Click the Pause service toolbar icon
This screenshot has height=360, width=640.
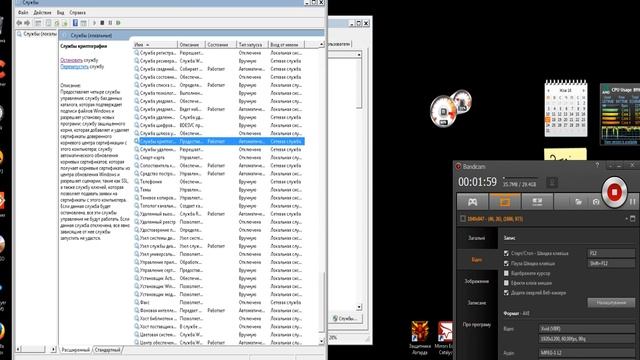point(110,23)
